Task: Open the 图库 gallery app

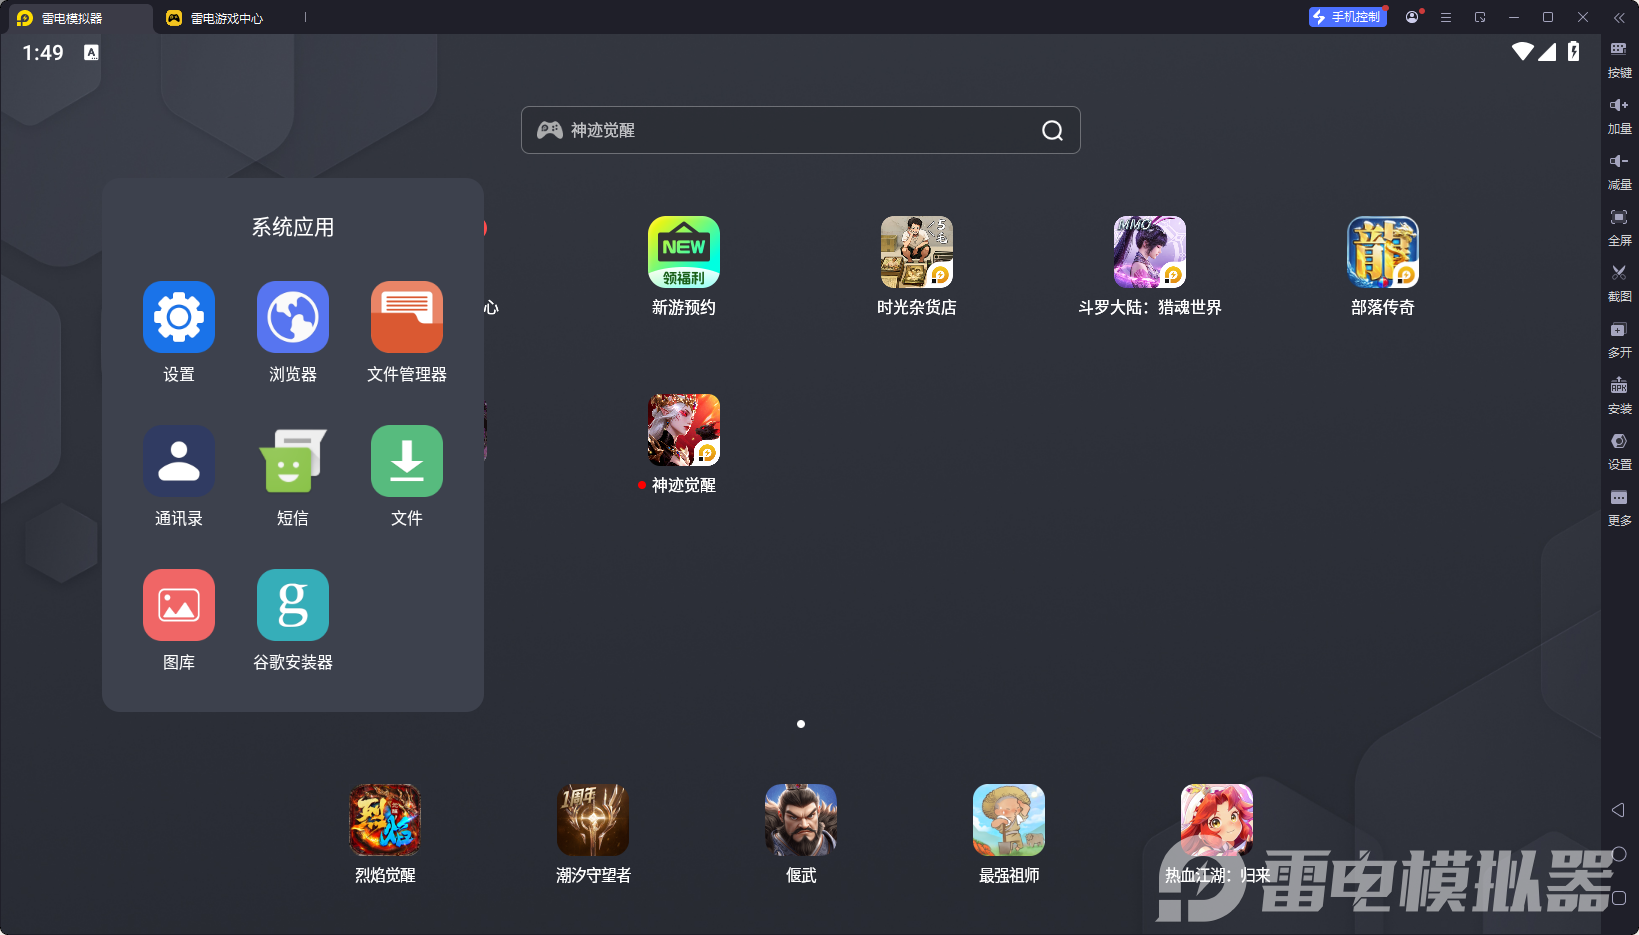Action: [179, 605]
